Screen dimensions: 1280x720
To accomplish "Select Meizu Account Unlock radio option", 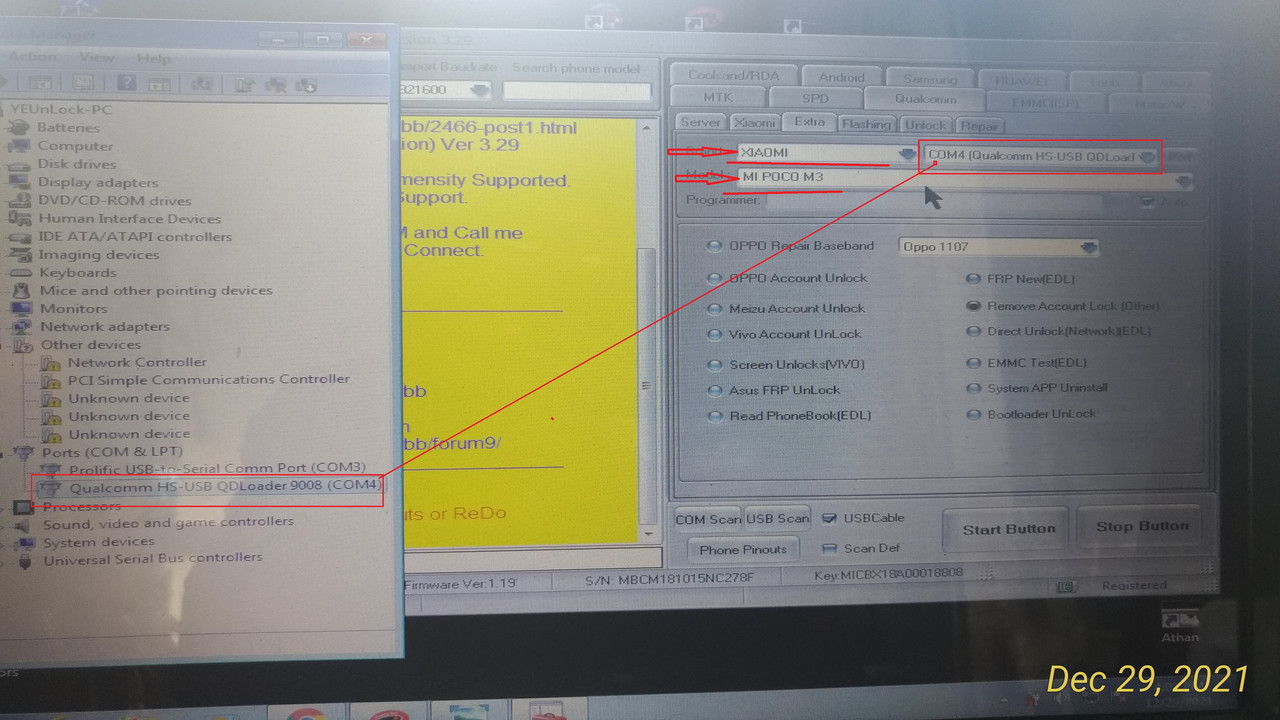I will [x=714, y=308].
